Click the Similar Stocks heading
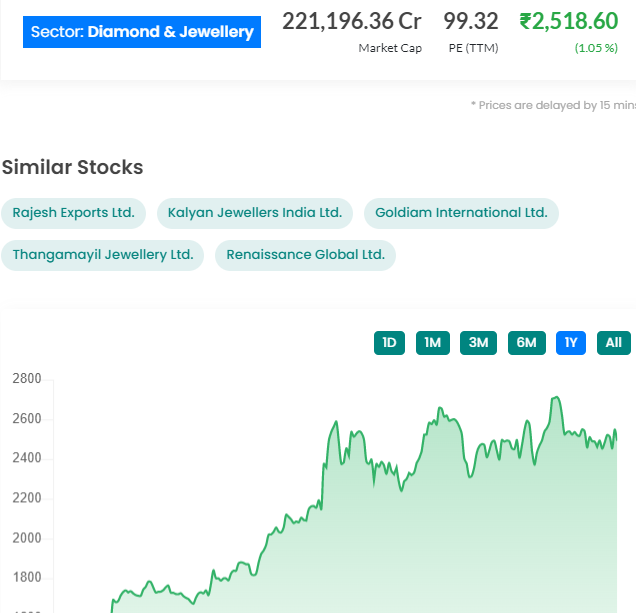The height and width of the screenshot is (613, 636). (73, 167)
